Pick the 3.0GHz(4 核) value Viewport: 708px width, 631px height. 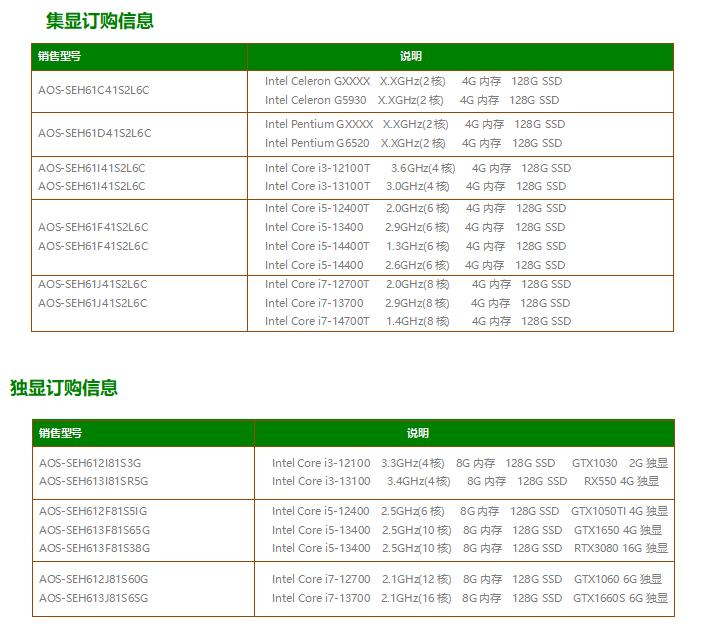(x=418, y=187)
